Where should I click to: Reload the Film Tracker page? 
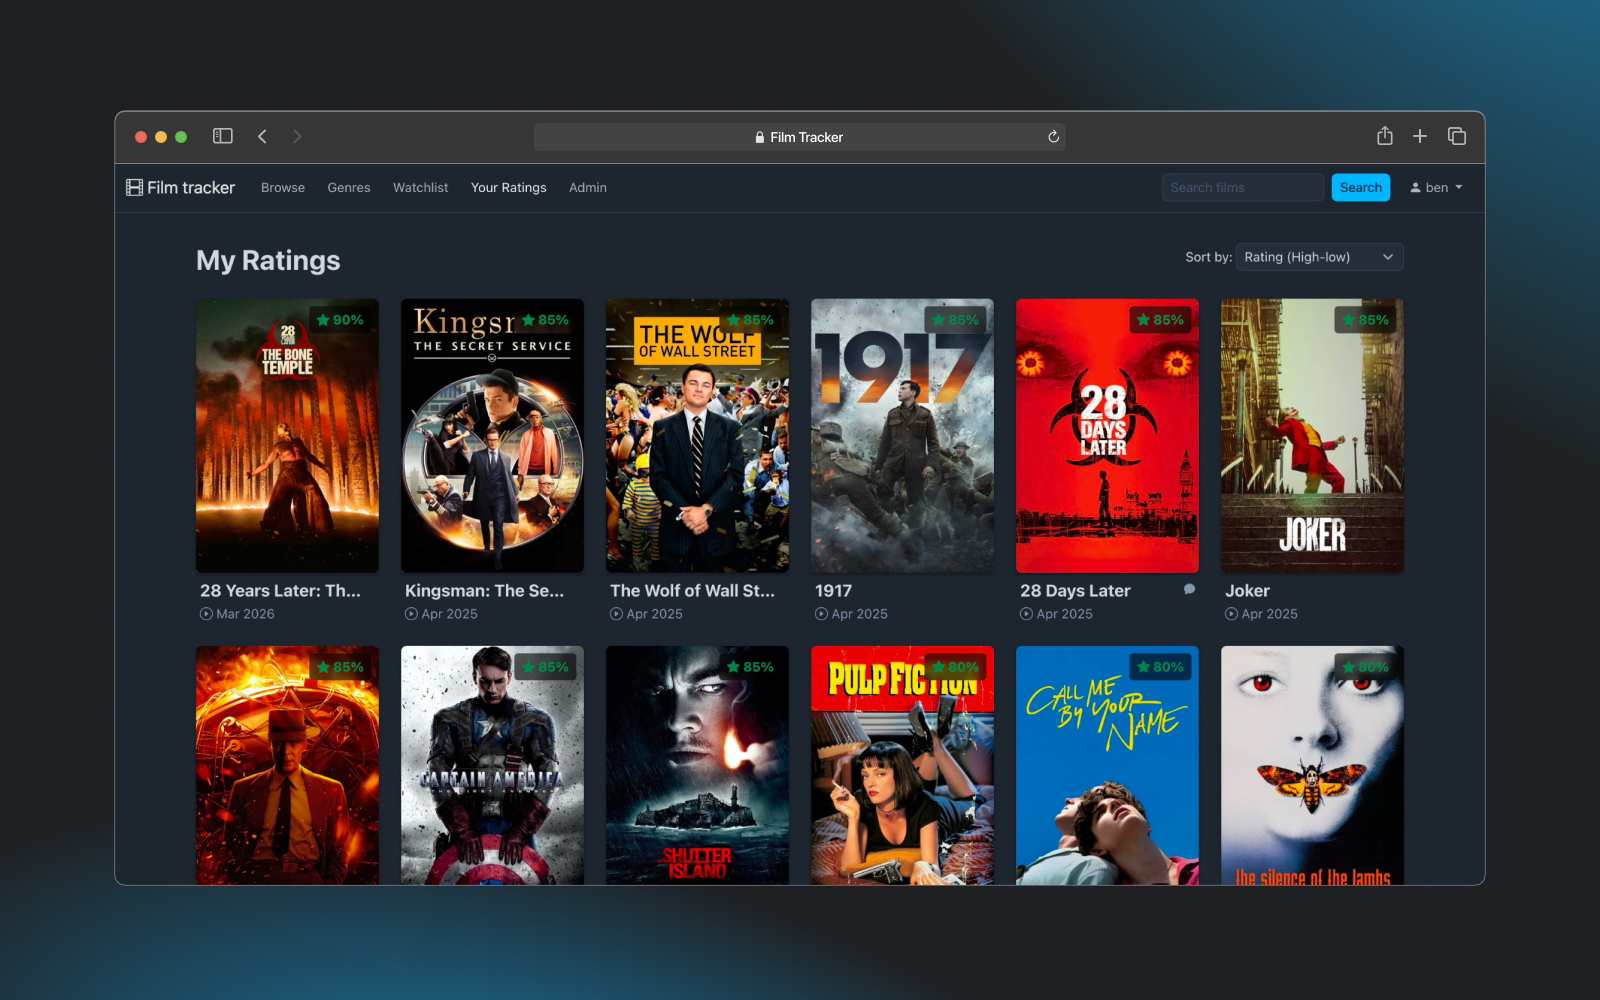1053,137
